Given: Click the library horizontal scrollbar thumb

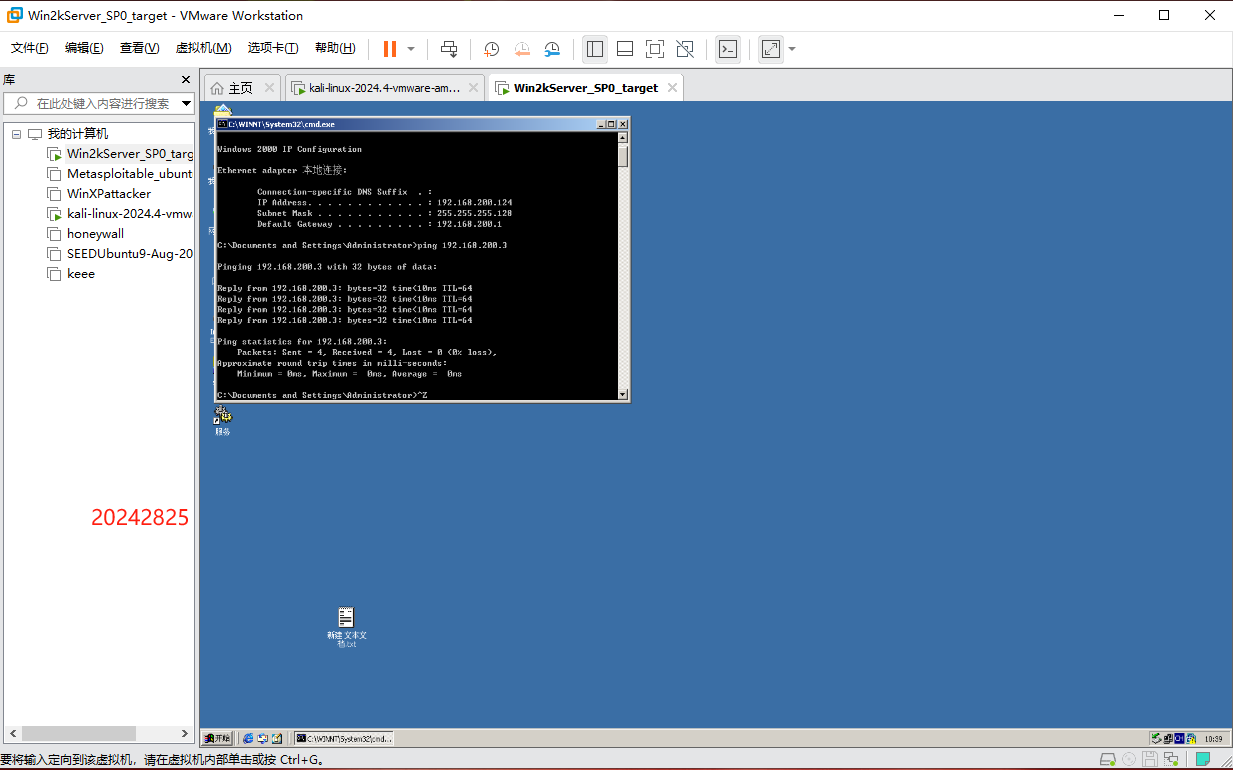Looking at the screenshot, I should 79,734.
